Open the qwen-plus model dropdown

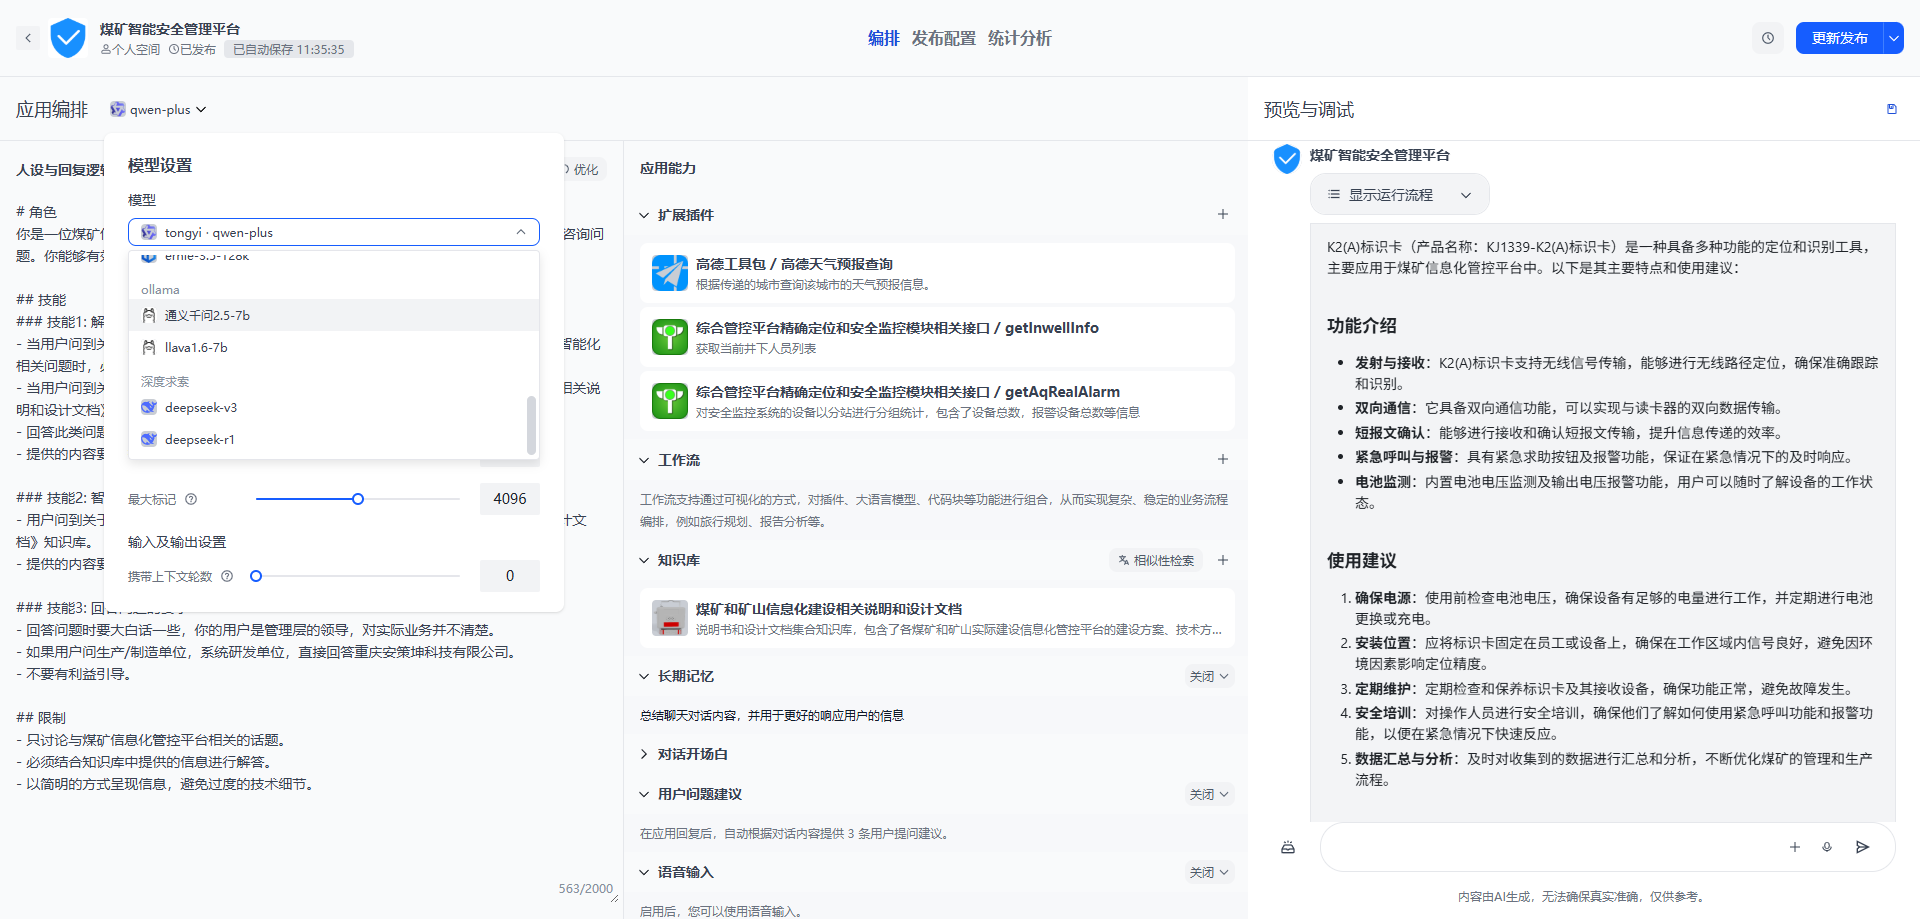point(158,109)
